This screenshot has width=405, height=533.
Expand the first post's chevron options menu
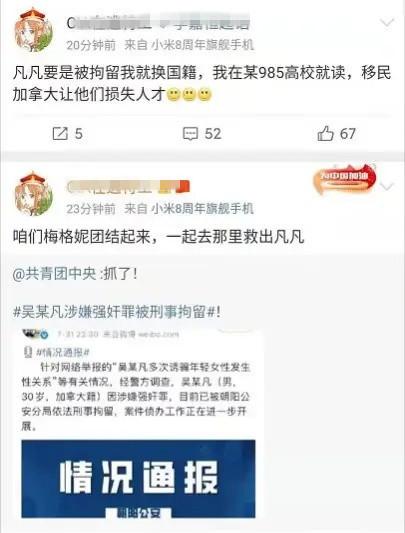click(387, 23)
